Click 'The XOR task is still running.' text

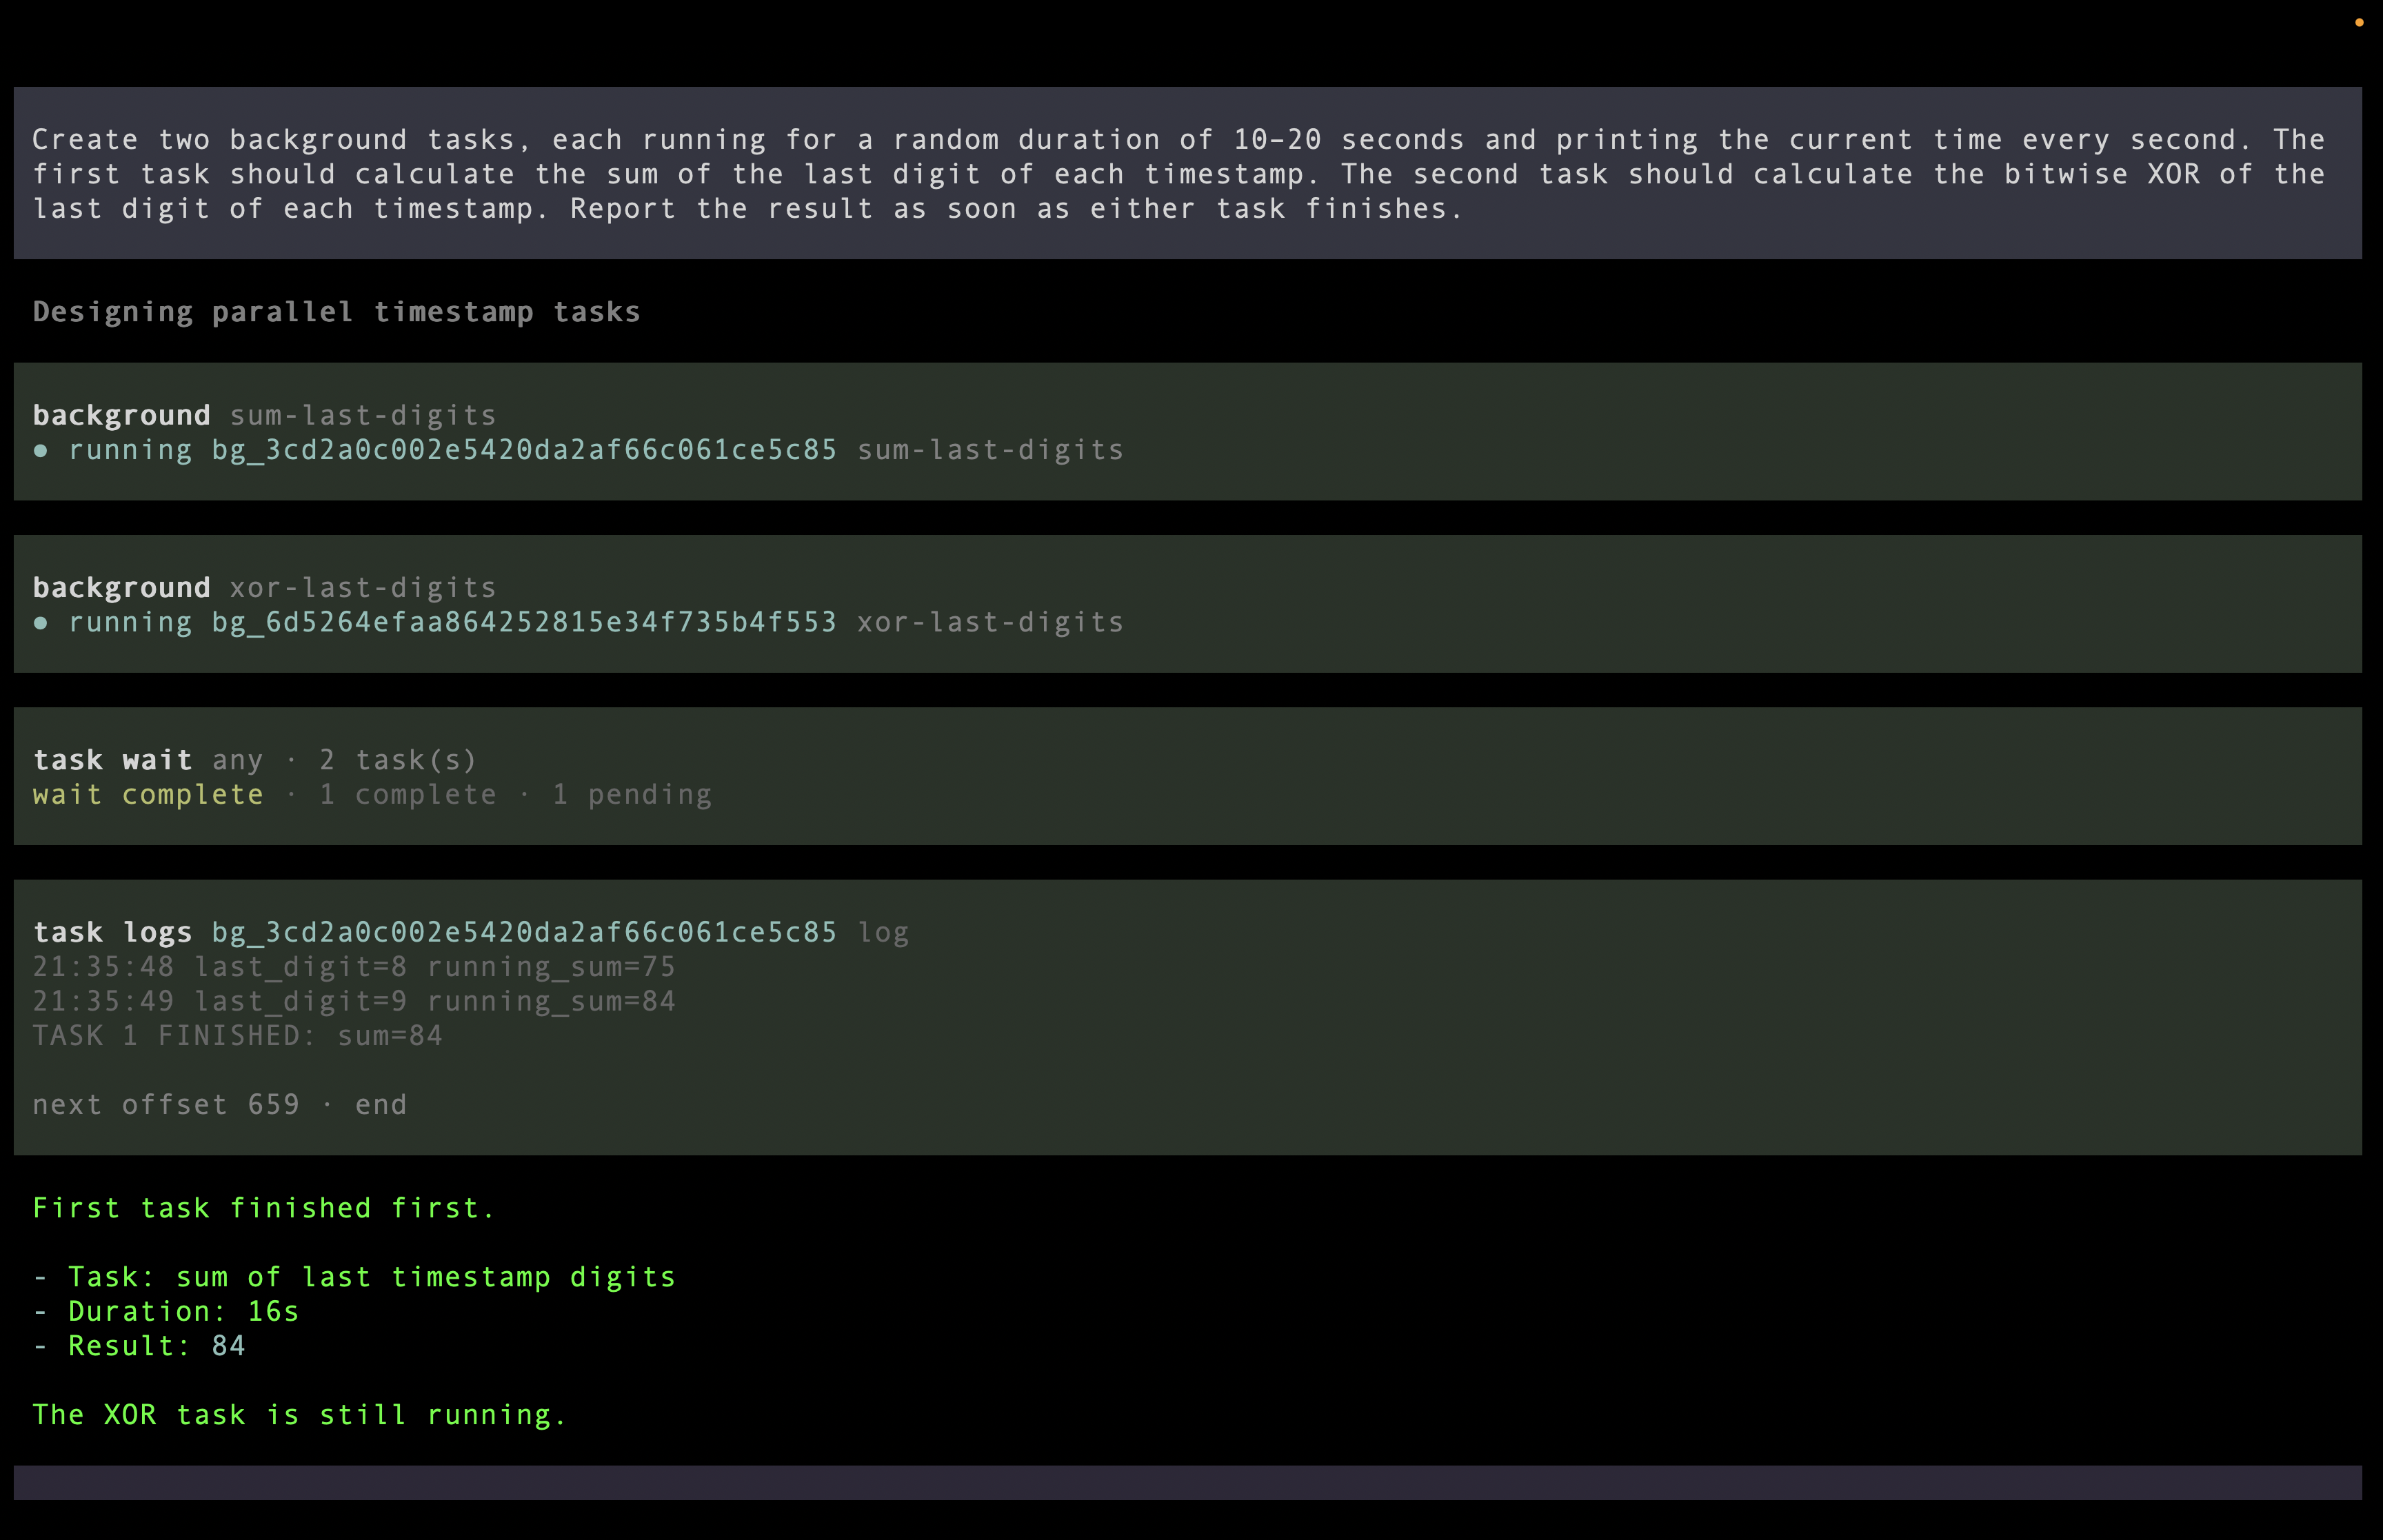[299, 1415]
